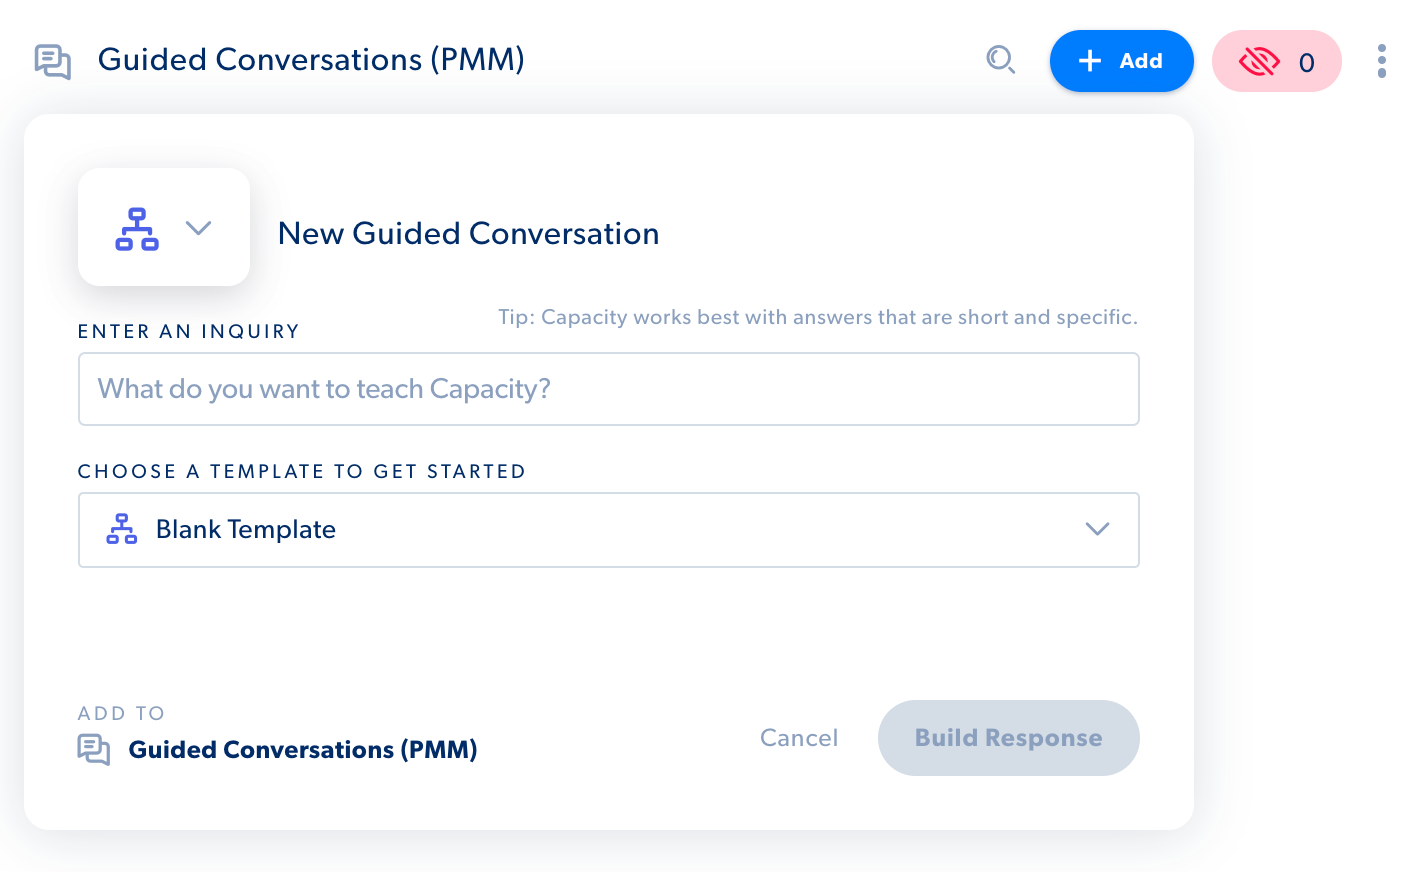1414x872 pixels.
Task: Expand the response type chevron dropdown
Action: point(199,228)
